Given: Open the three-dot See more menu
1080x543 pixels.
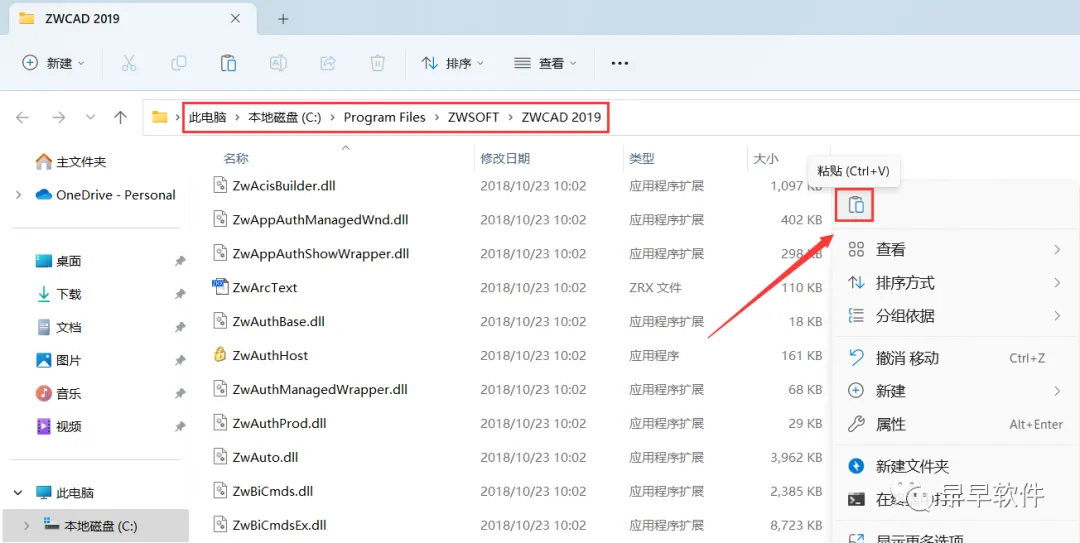Looking at the screenshot, I should click(620, 63).
